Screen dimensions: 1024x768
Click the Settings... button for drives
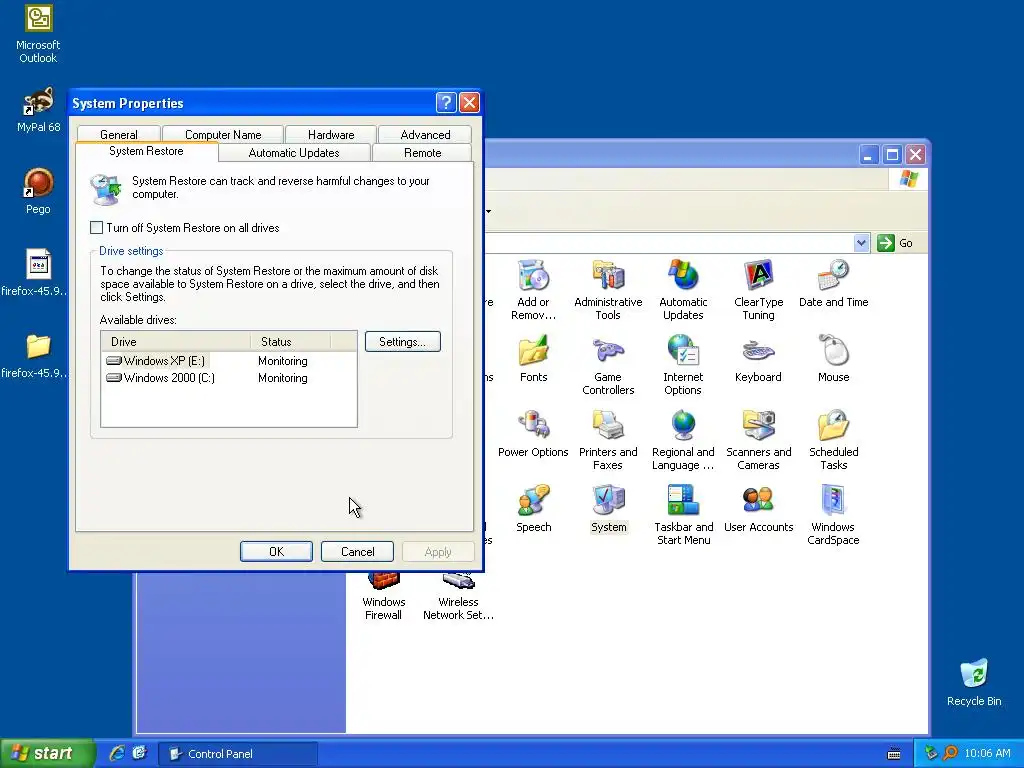point(402,342)
